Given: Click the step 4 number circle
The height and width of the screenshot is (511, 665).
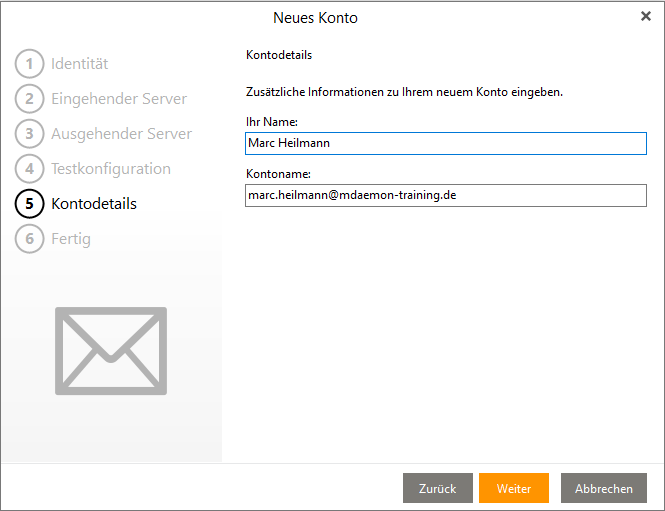Looking at the screenshot, I should (x=30, y=169).
